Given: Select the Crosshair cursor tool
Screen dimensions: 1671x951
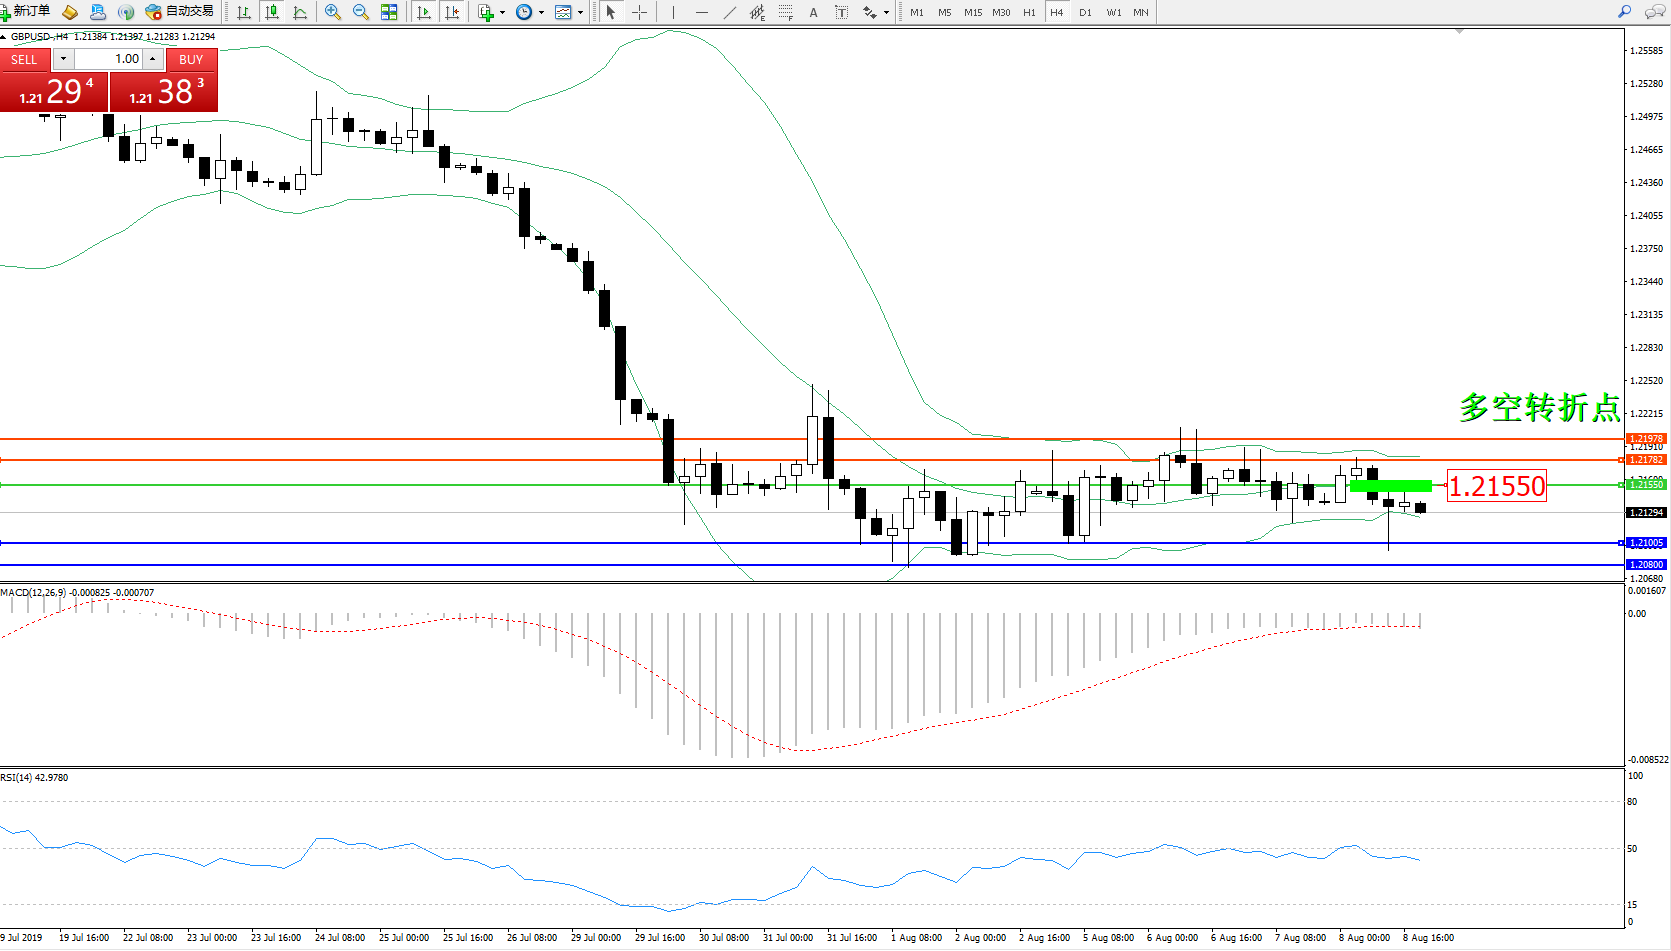Looking at the screenshot, I should (x=640, y=12).
